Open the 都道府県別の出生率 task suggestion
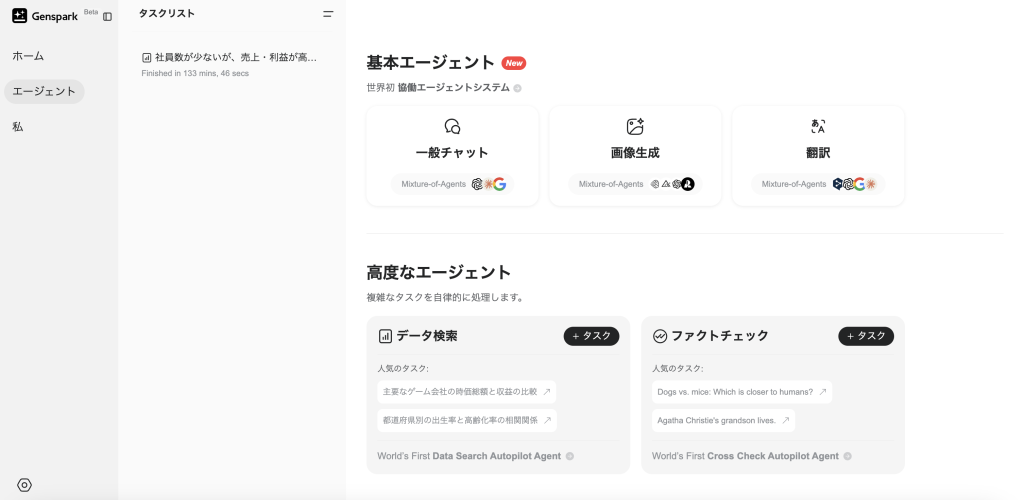1024x500 pixels. (x=466, y=420)
